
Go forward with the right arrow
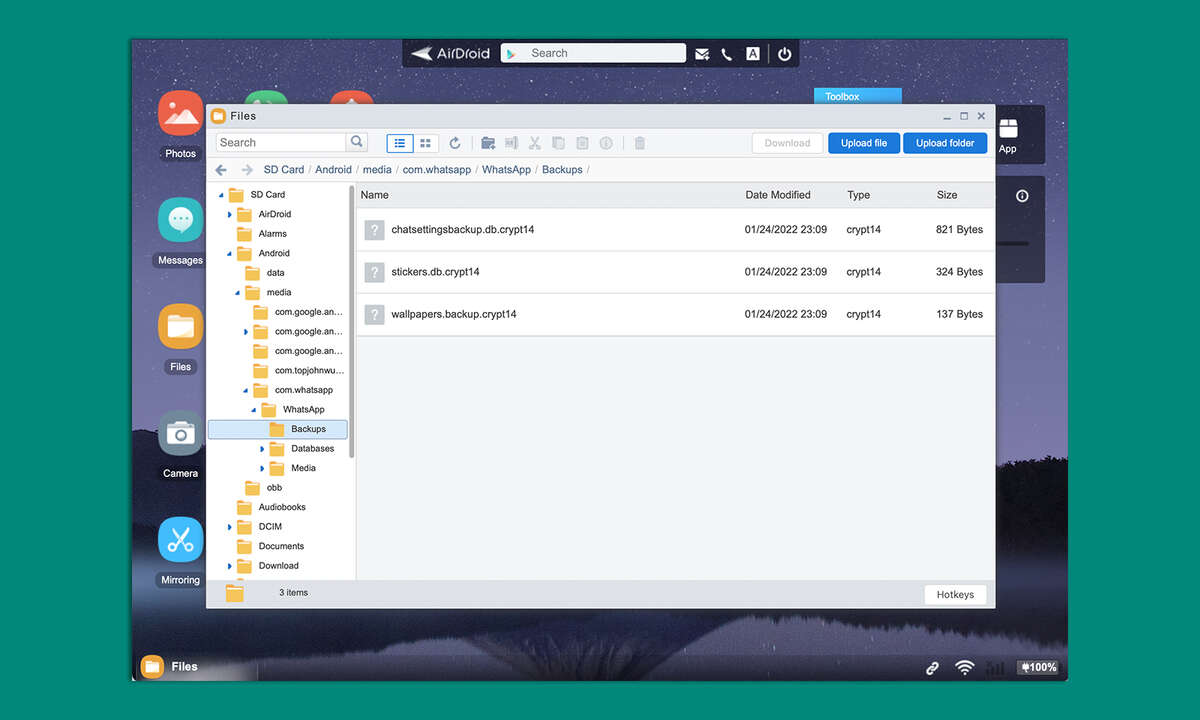click(247, 170)
